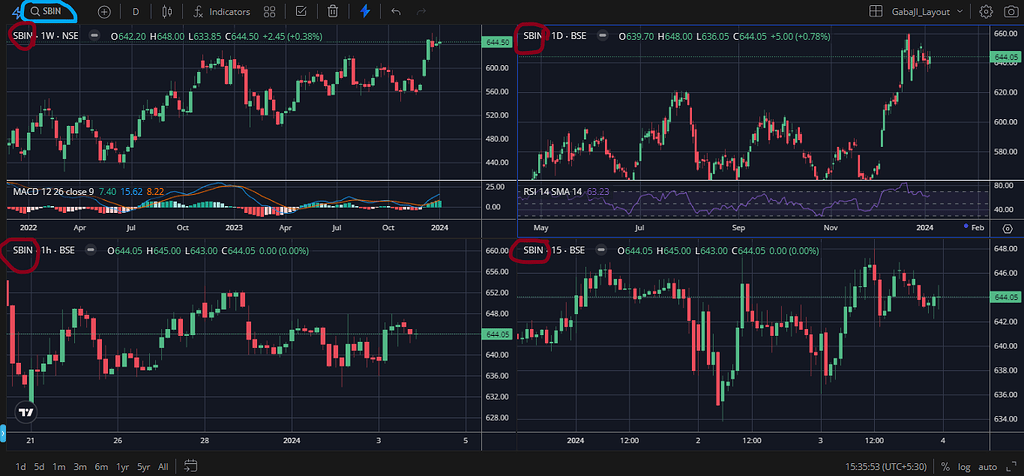This screenshot has width=1024, height=476.
Task: Click the checkbox icon in top toolbar
Action: coord(302,12)
